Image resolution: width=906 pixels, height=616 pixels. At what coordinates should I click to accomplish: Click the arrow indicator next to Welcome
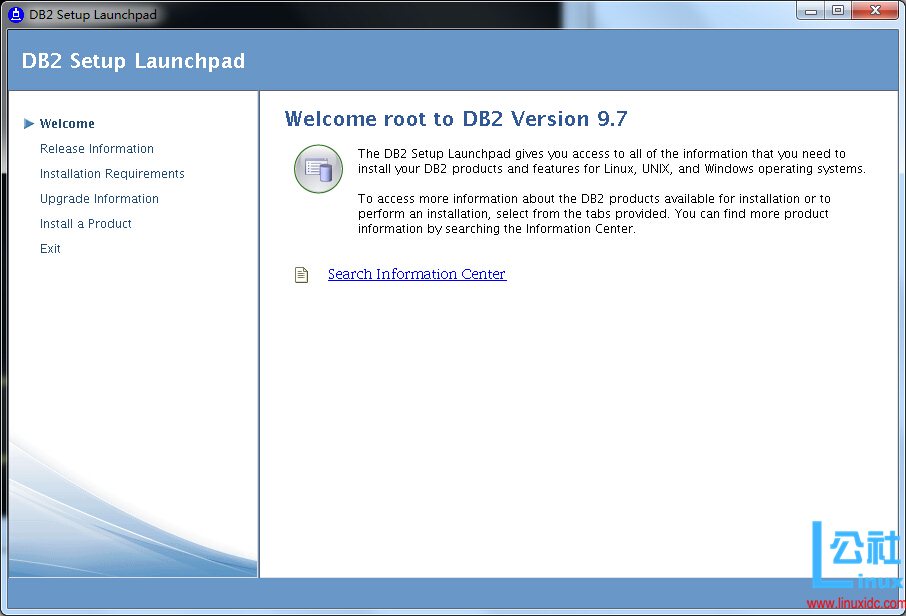pyautogui.click(x=29, y=123)
